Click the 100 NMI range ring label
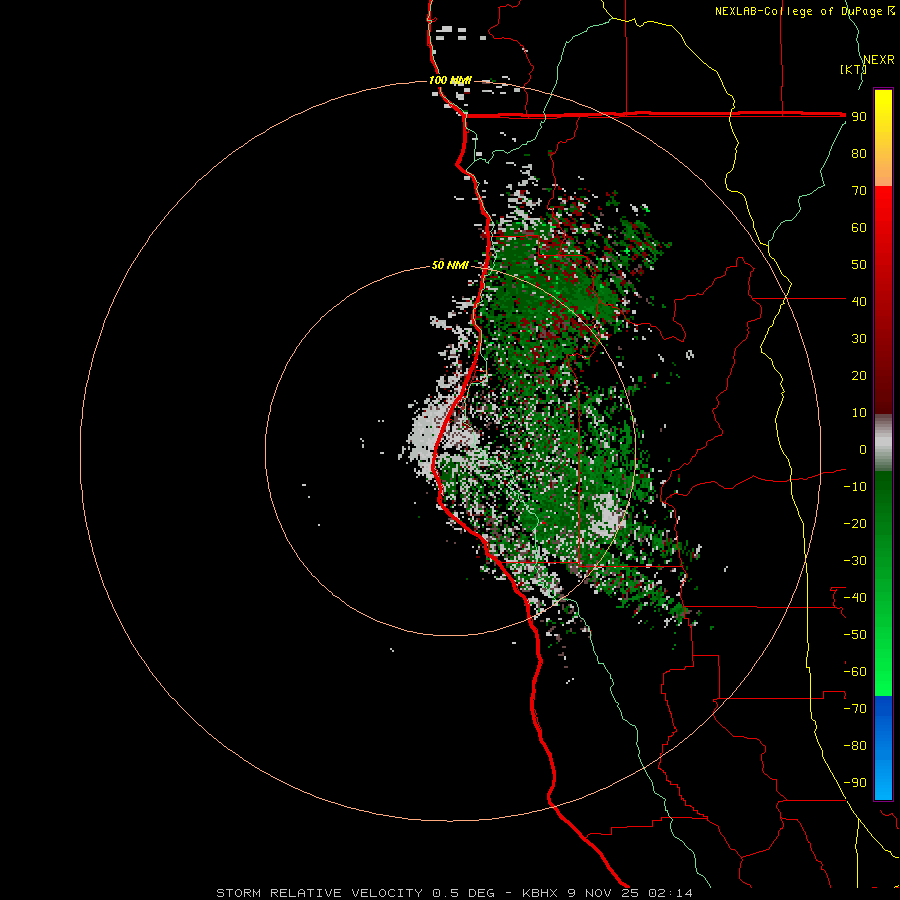 [450, 80]
